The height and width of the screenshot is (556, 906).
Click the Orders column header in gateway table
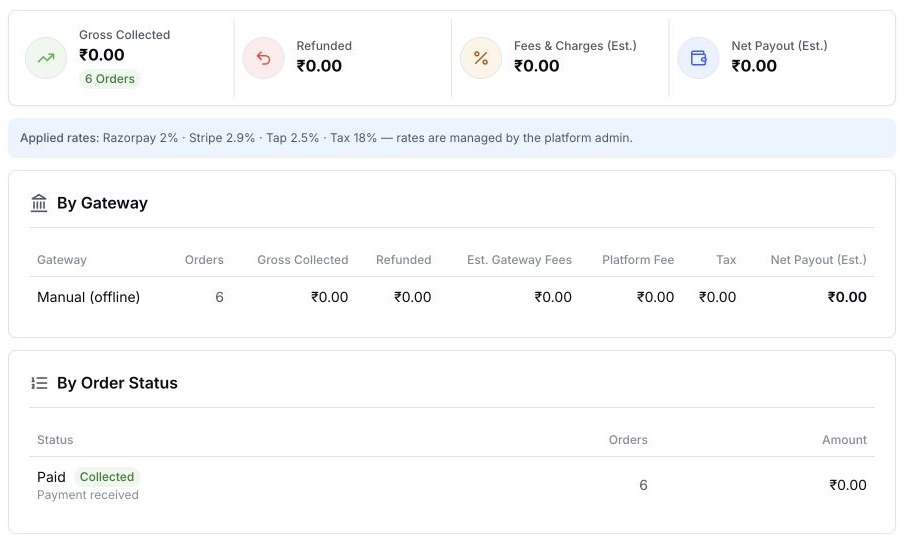point(204,260)
